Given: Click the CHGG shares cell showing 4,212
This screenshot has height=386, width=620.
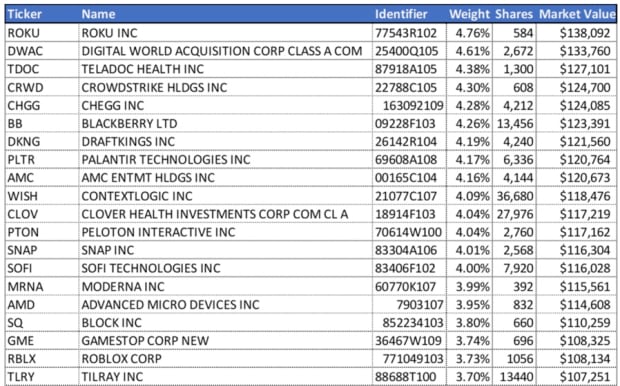Looking at the screenshot, I should tap(514, 106).
